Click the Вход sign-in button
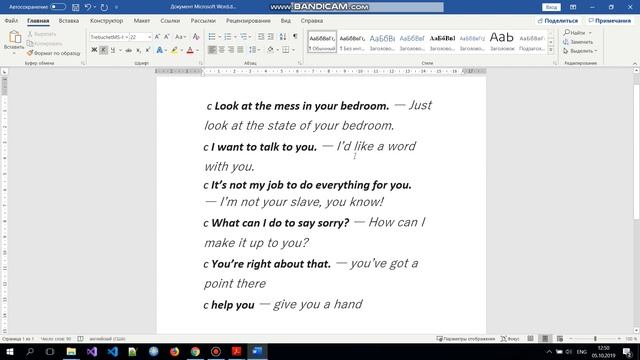Image resolution: width=640 pixels, height=360 pixels. (551, 7)
